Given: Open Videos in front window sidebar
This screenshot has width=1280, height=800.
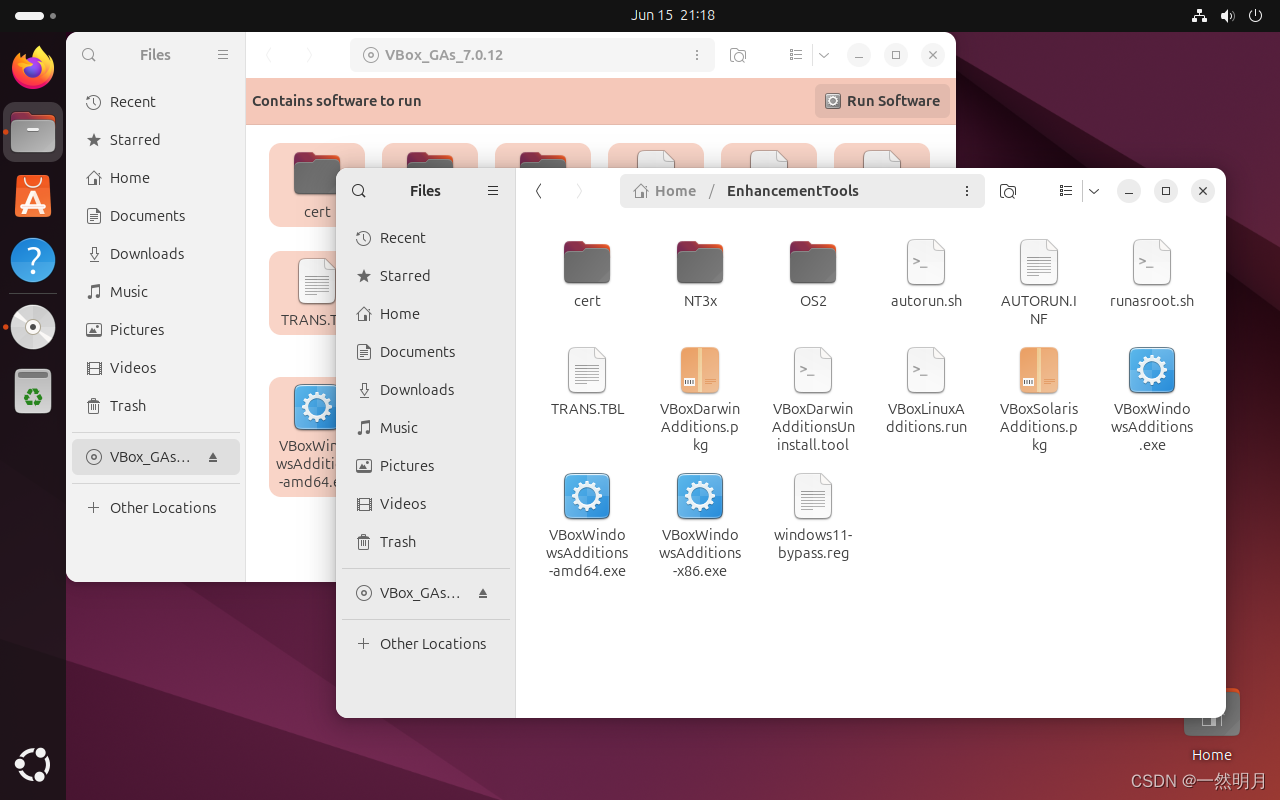Looking at the screenshot, I should click(x=426, y=504).
